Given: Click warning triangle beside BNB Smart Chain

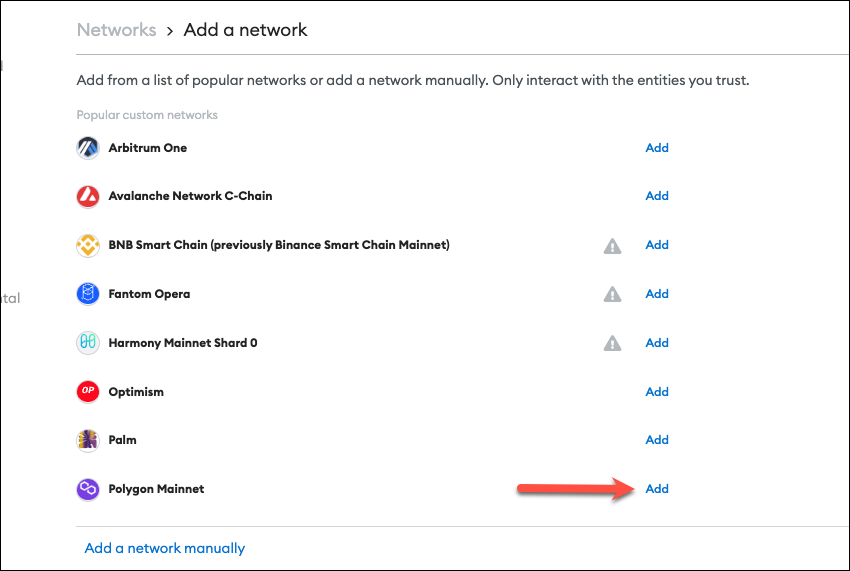Looking at the screenshot, I should pos(613,246).
